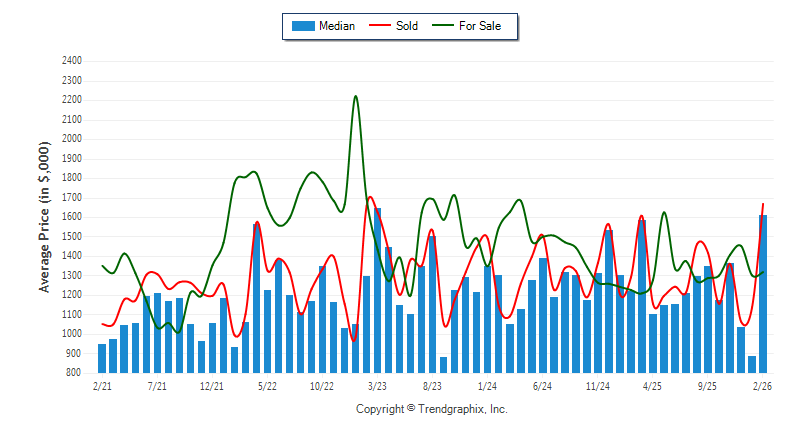Click the Copyright Trendgraphix, Inc. text
Viewport: 800px width, 434px height.
point(432,409)
